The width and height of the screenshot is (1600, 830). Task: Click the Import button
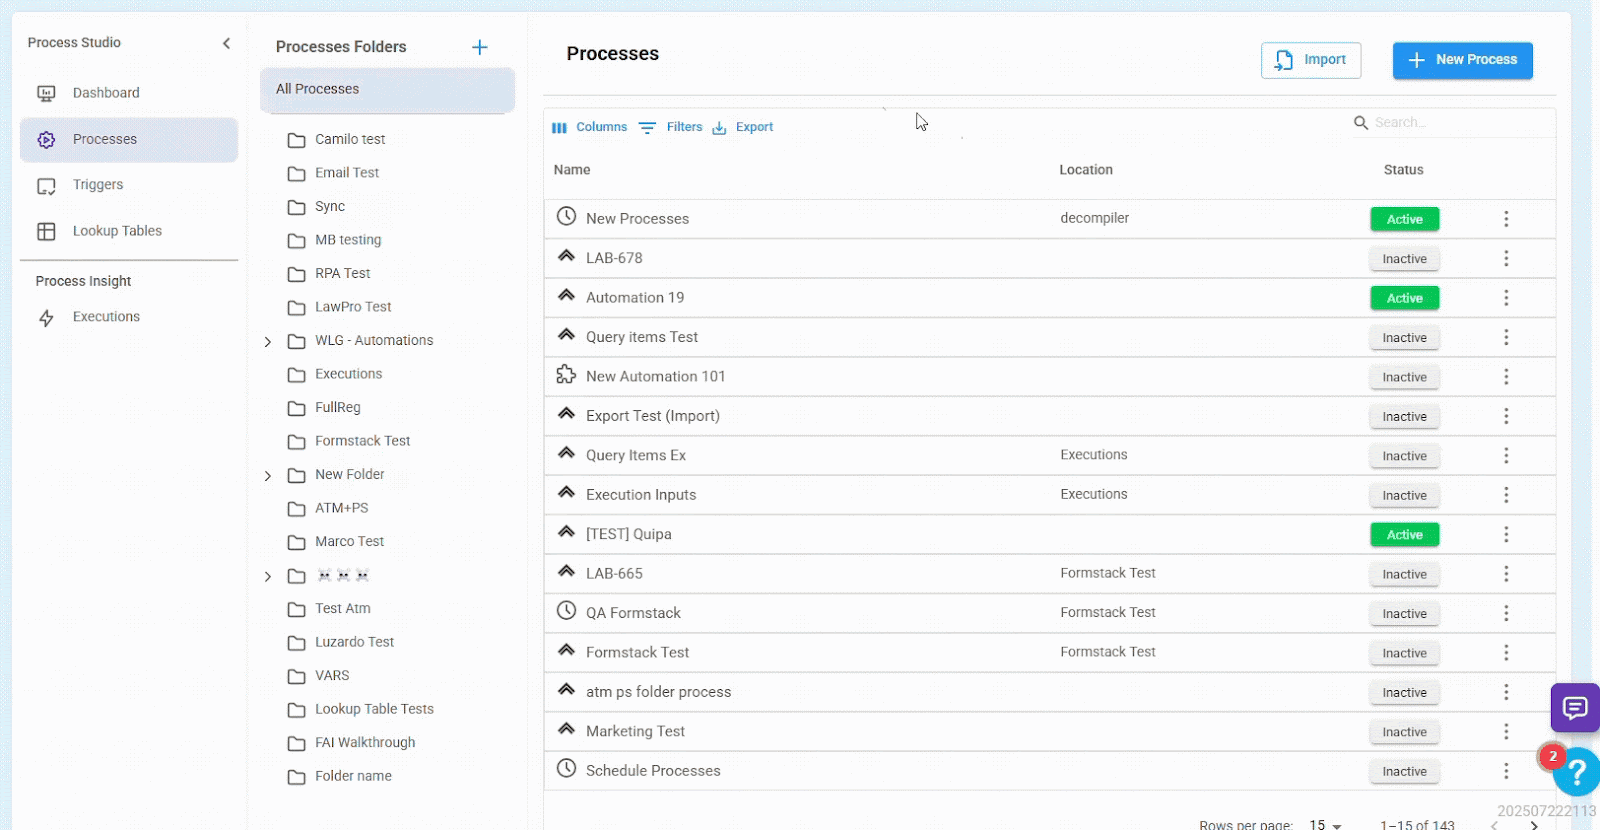coord(1311,60)
